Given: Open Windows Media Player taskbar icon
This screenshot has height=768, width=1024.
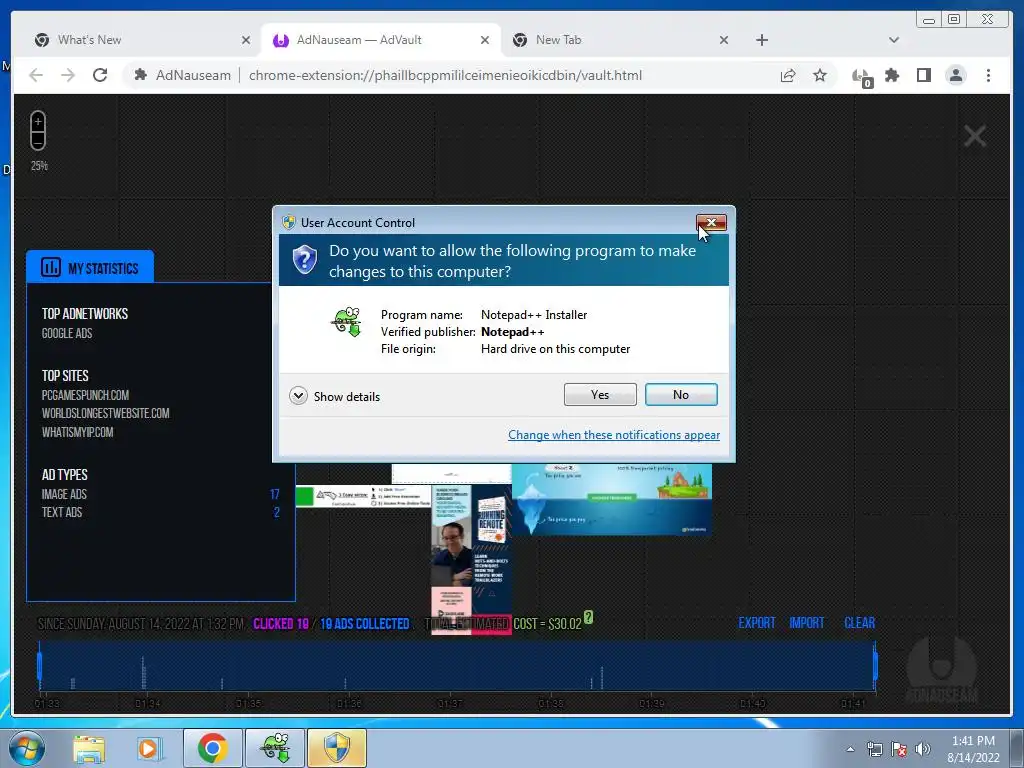Looking at the screenshot, I should [148, 748].
